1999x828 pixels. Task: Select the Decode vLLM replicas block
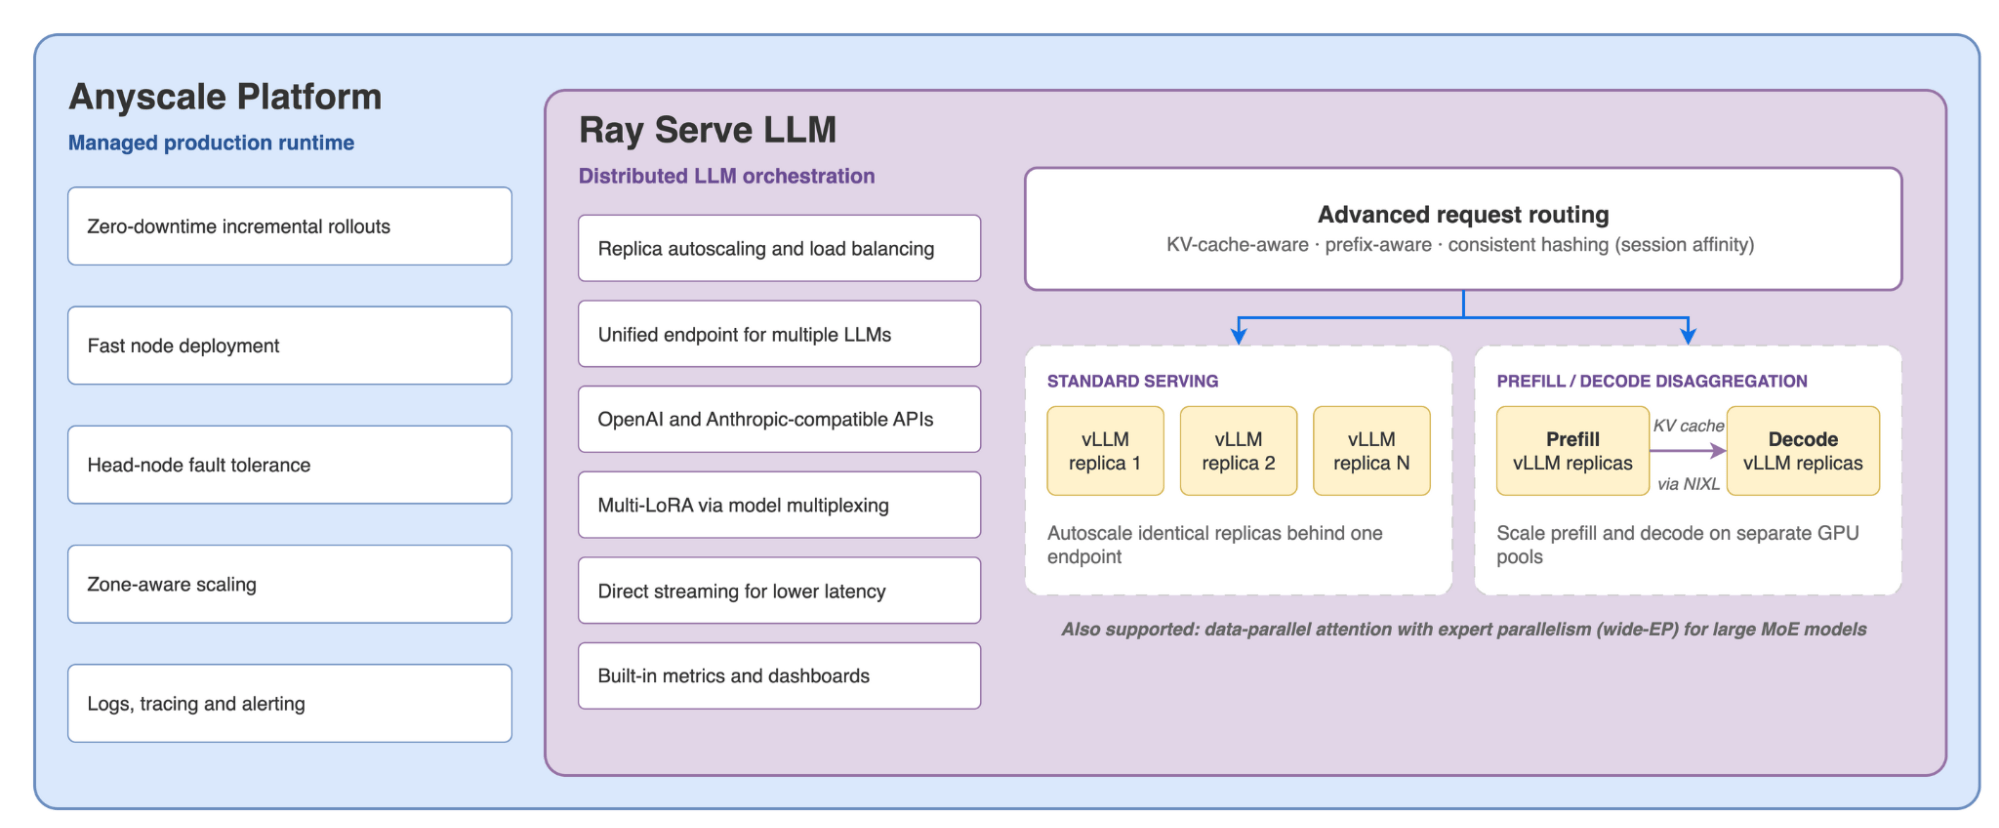coord(1803,451)
